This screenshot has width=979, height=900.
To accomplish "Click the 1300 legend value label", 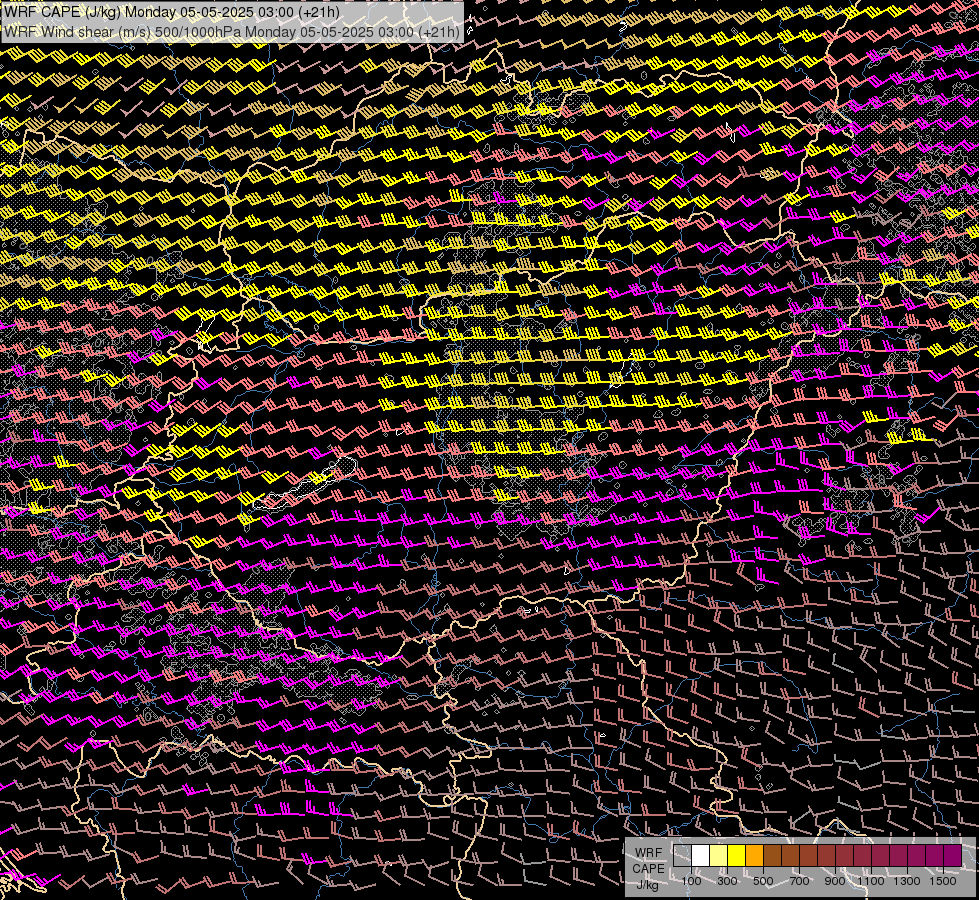I will tap(907, 881).
